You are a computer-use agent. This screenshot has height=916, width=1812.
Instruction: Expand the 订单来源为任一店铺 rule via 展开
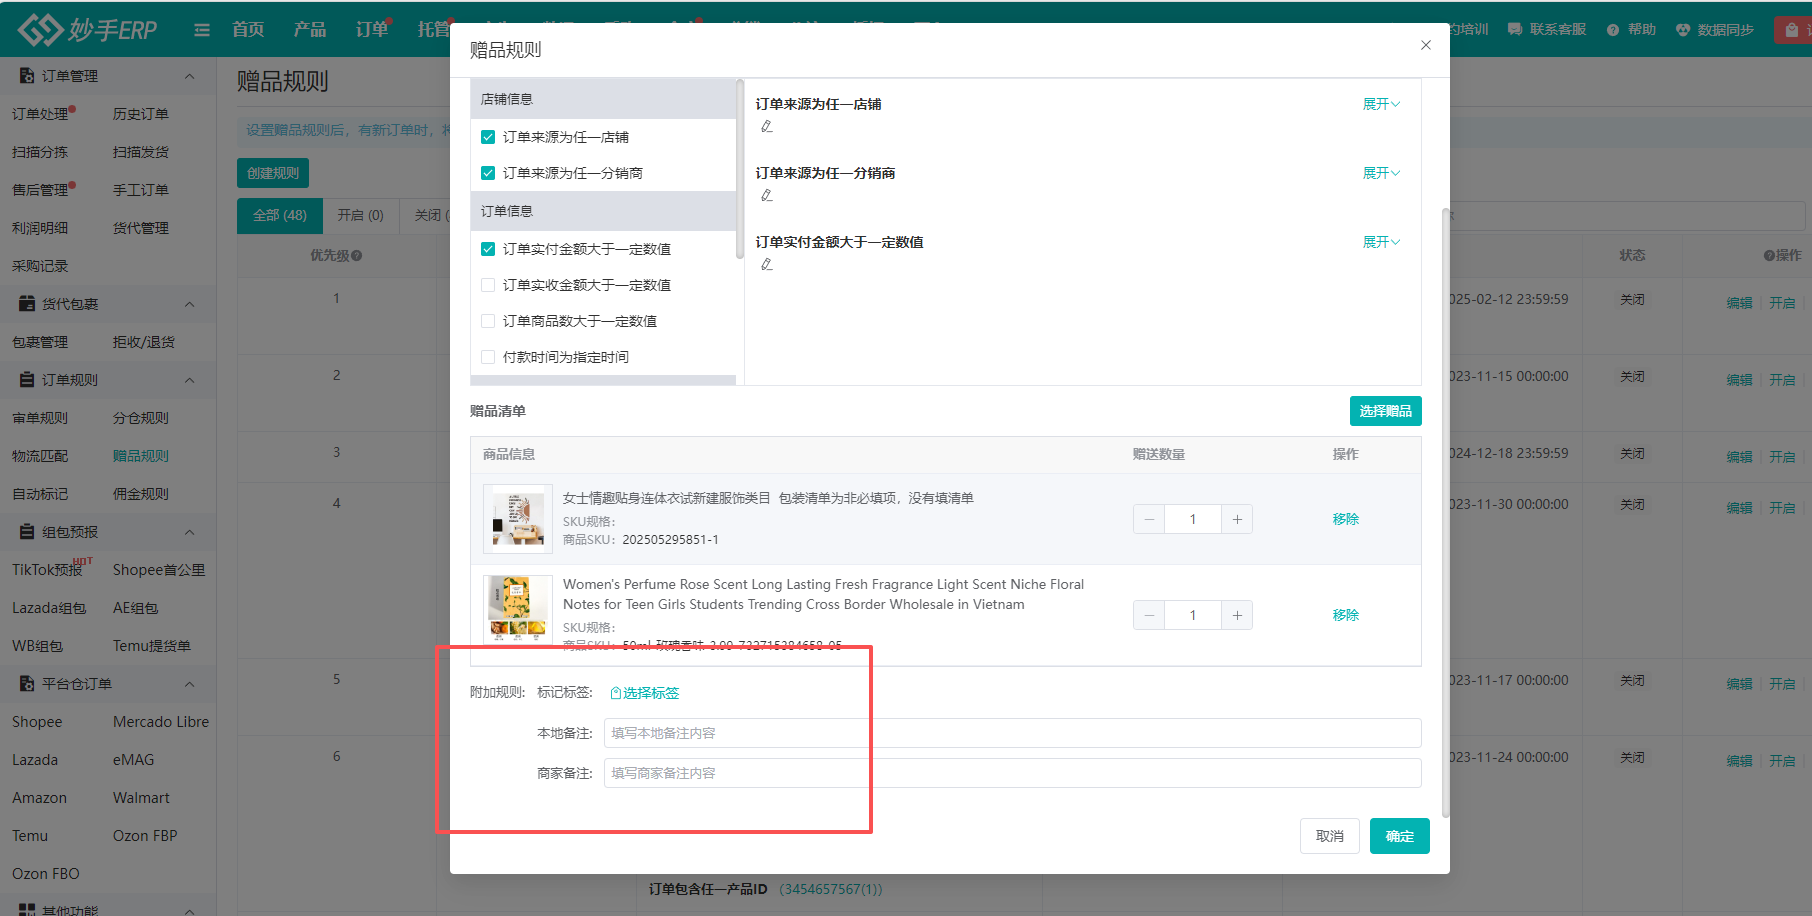click(1380, 103)
